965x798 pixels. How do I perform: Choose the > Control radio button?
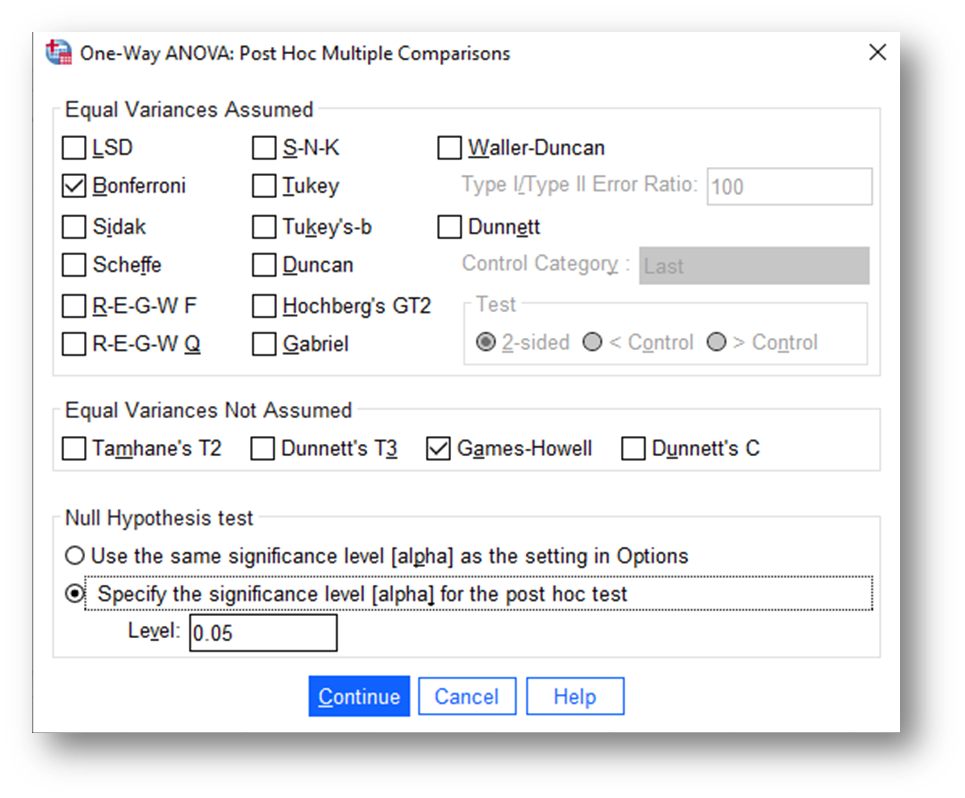point(716,342)
